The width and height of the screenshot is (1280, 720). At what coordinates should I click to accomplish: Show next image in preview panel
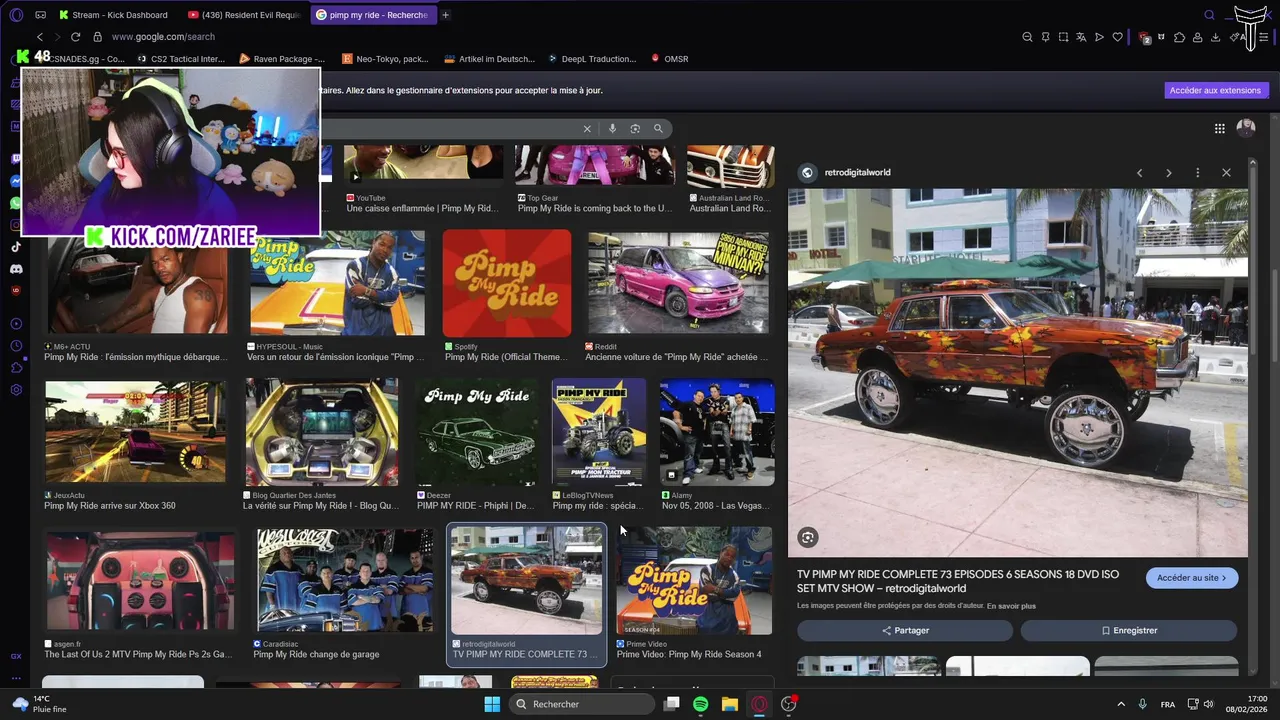[x=1168, y=173]
